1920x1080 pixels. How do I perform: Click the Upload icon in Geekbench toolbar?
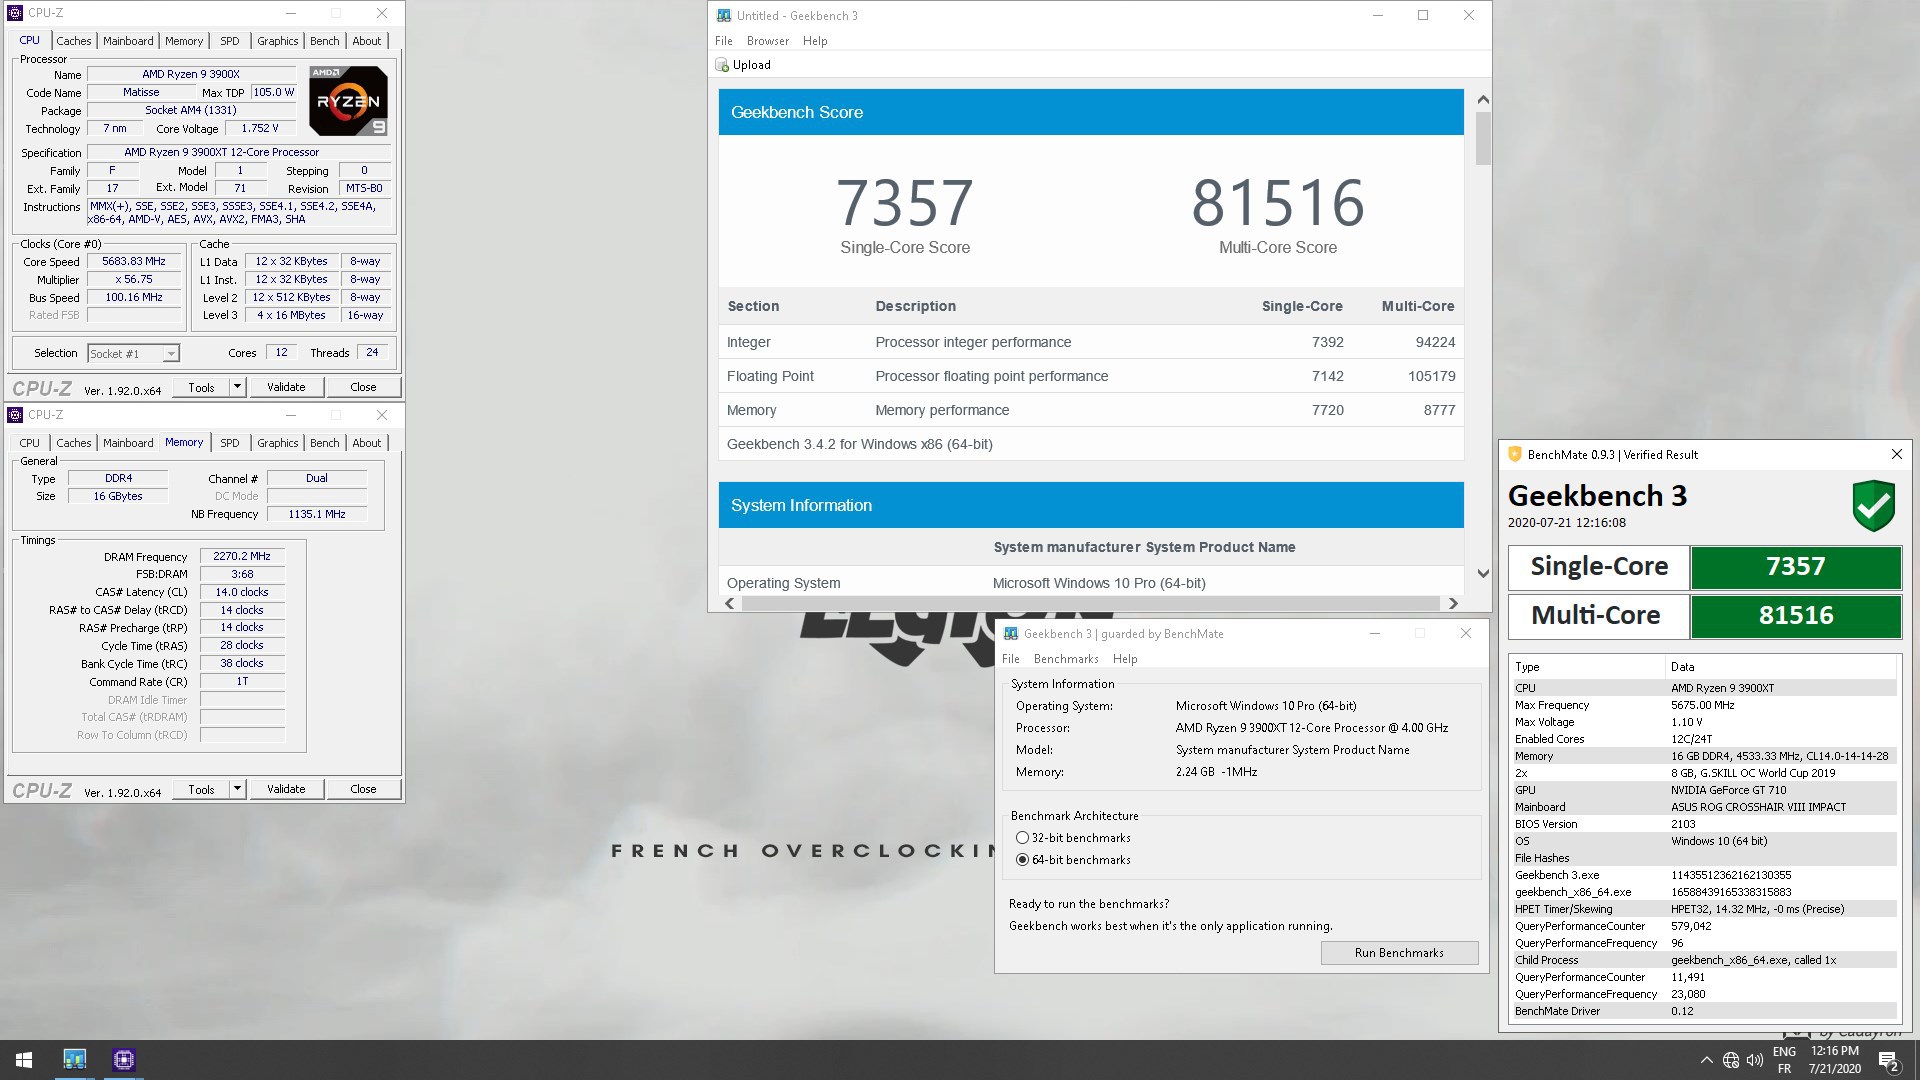click(x=722, y=65)
